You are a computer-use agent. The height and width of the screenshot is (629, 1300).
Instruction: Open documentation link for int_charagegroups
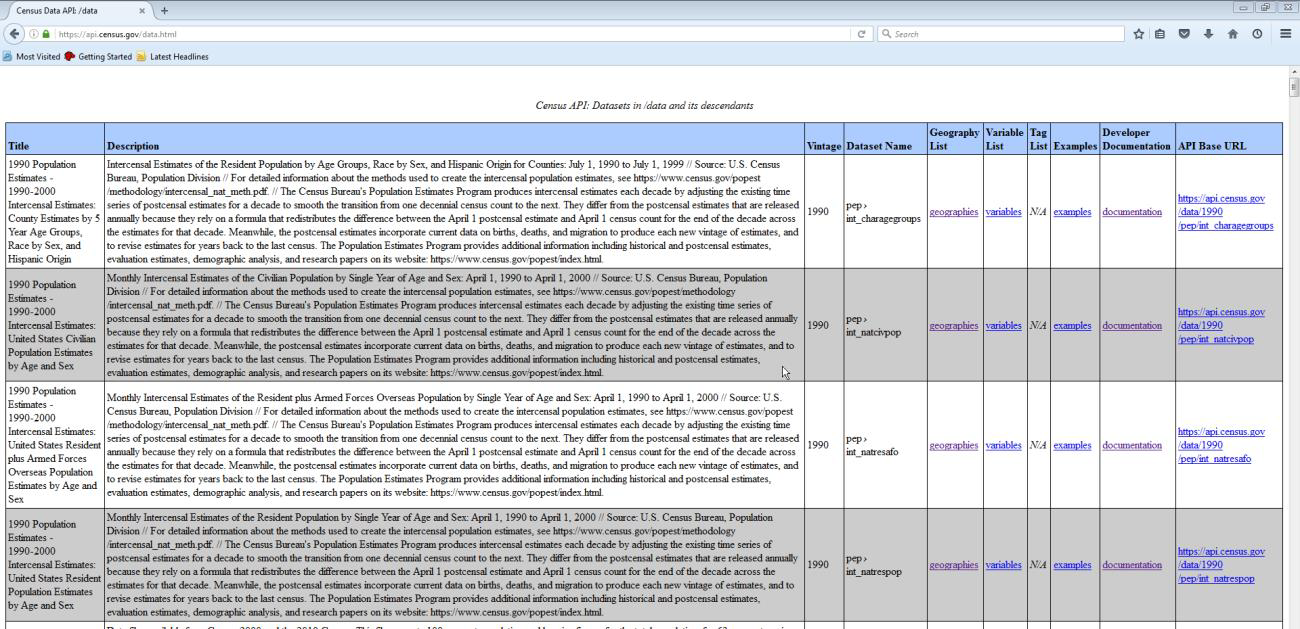click(x=1132, y=212)
